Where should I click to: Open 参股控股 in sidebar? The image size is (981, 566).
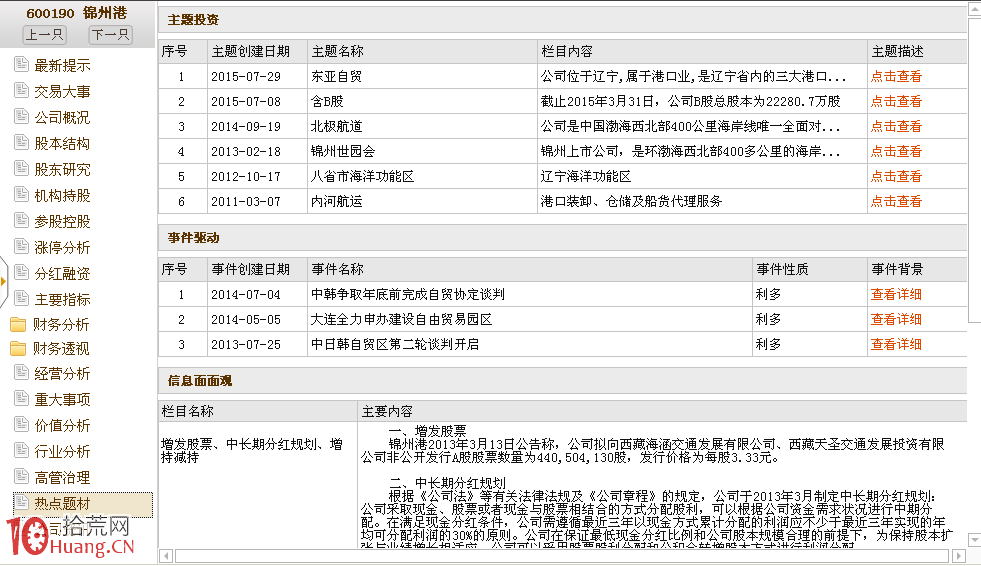click(x=62, y=221)
